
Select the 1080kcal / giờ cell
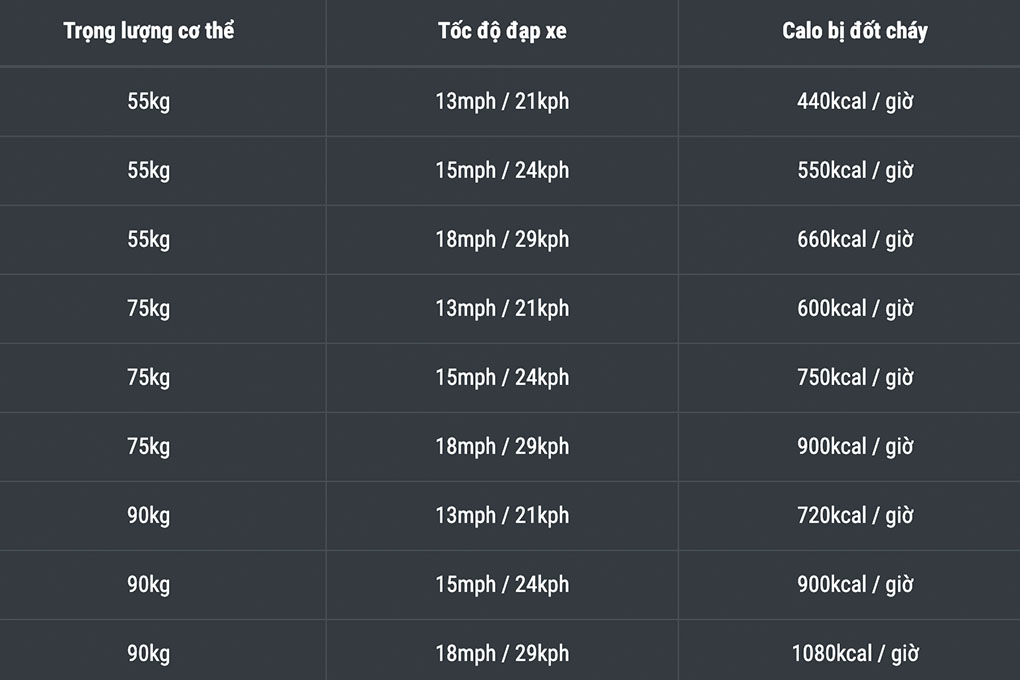coord(855,653)
